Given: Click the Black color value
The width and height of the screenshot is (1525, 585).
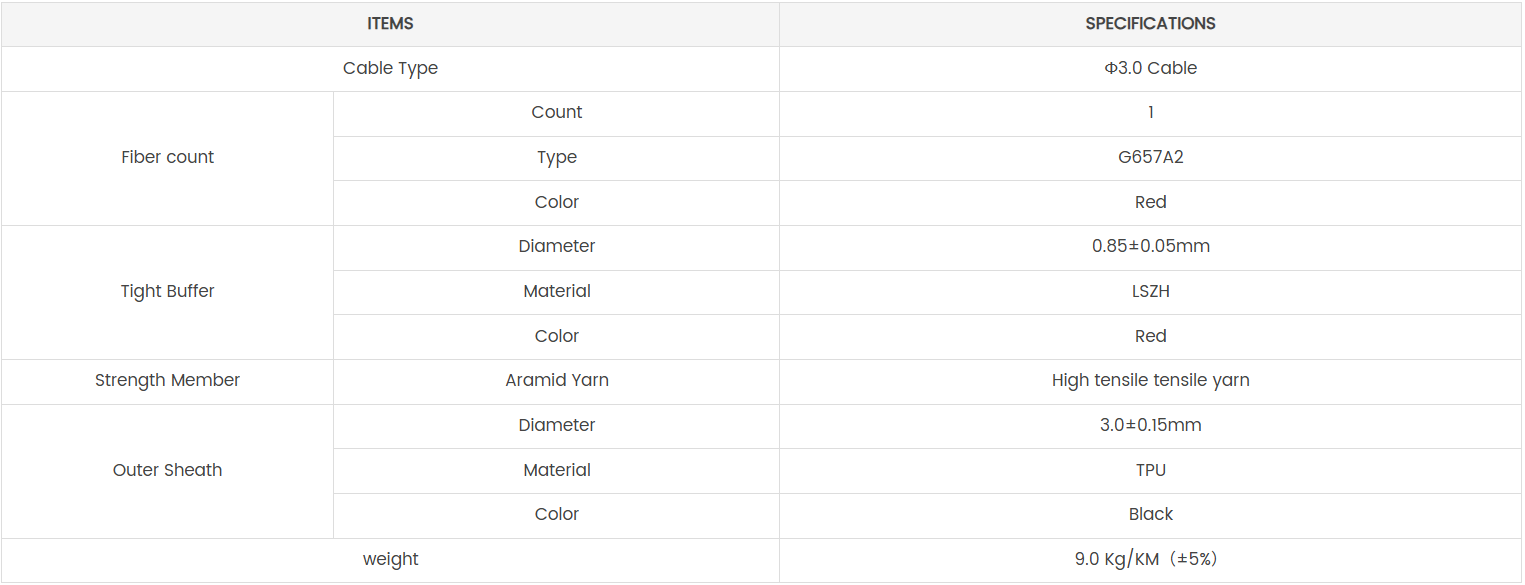Looking at the screenshot, I should (x=1150, y=515).
